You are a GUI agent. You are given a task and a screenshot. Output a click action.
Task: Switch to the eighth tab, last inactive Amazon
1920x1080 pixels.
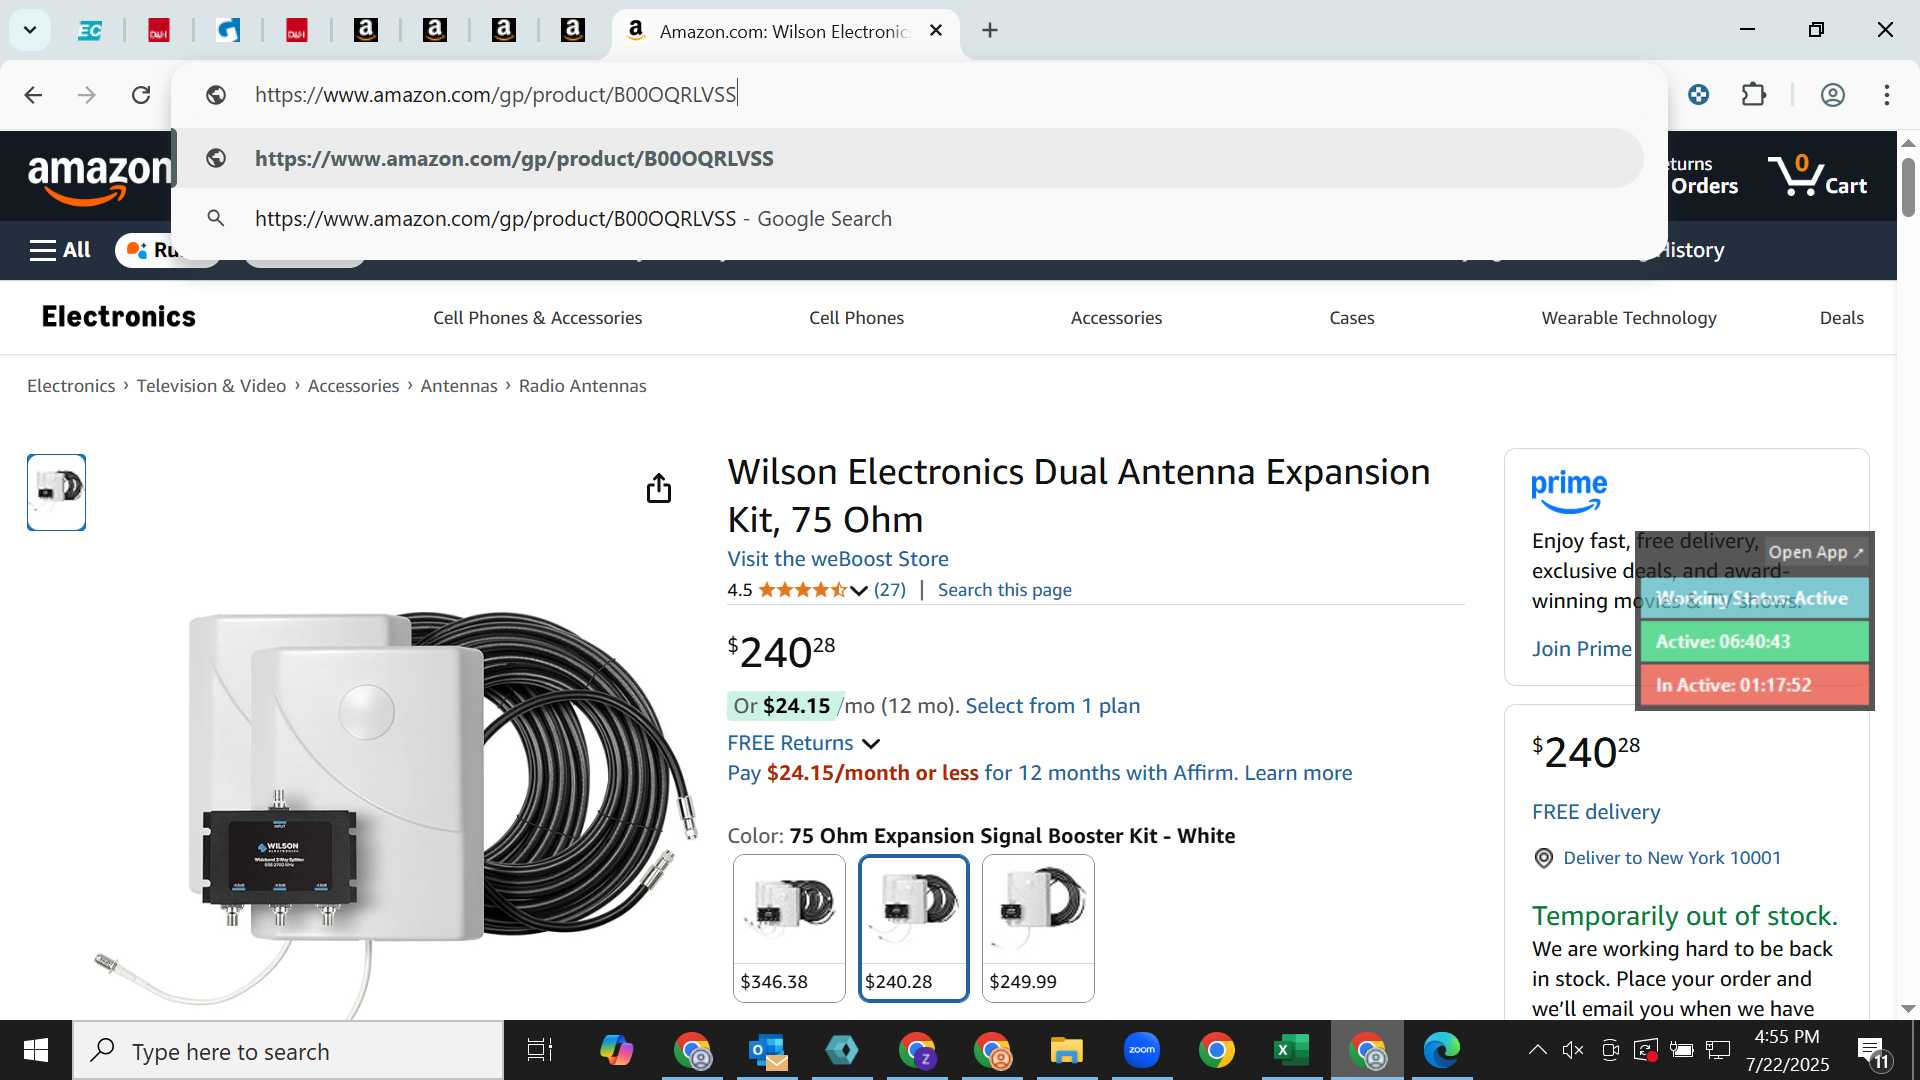point(573,31)
